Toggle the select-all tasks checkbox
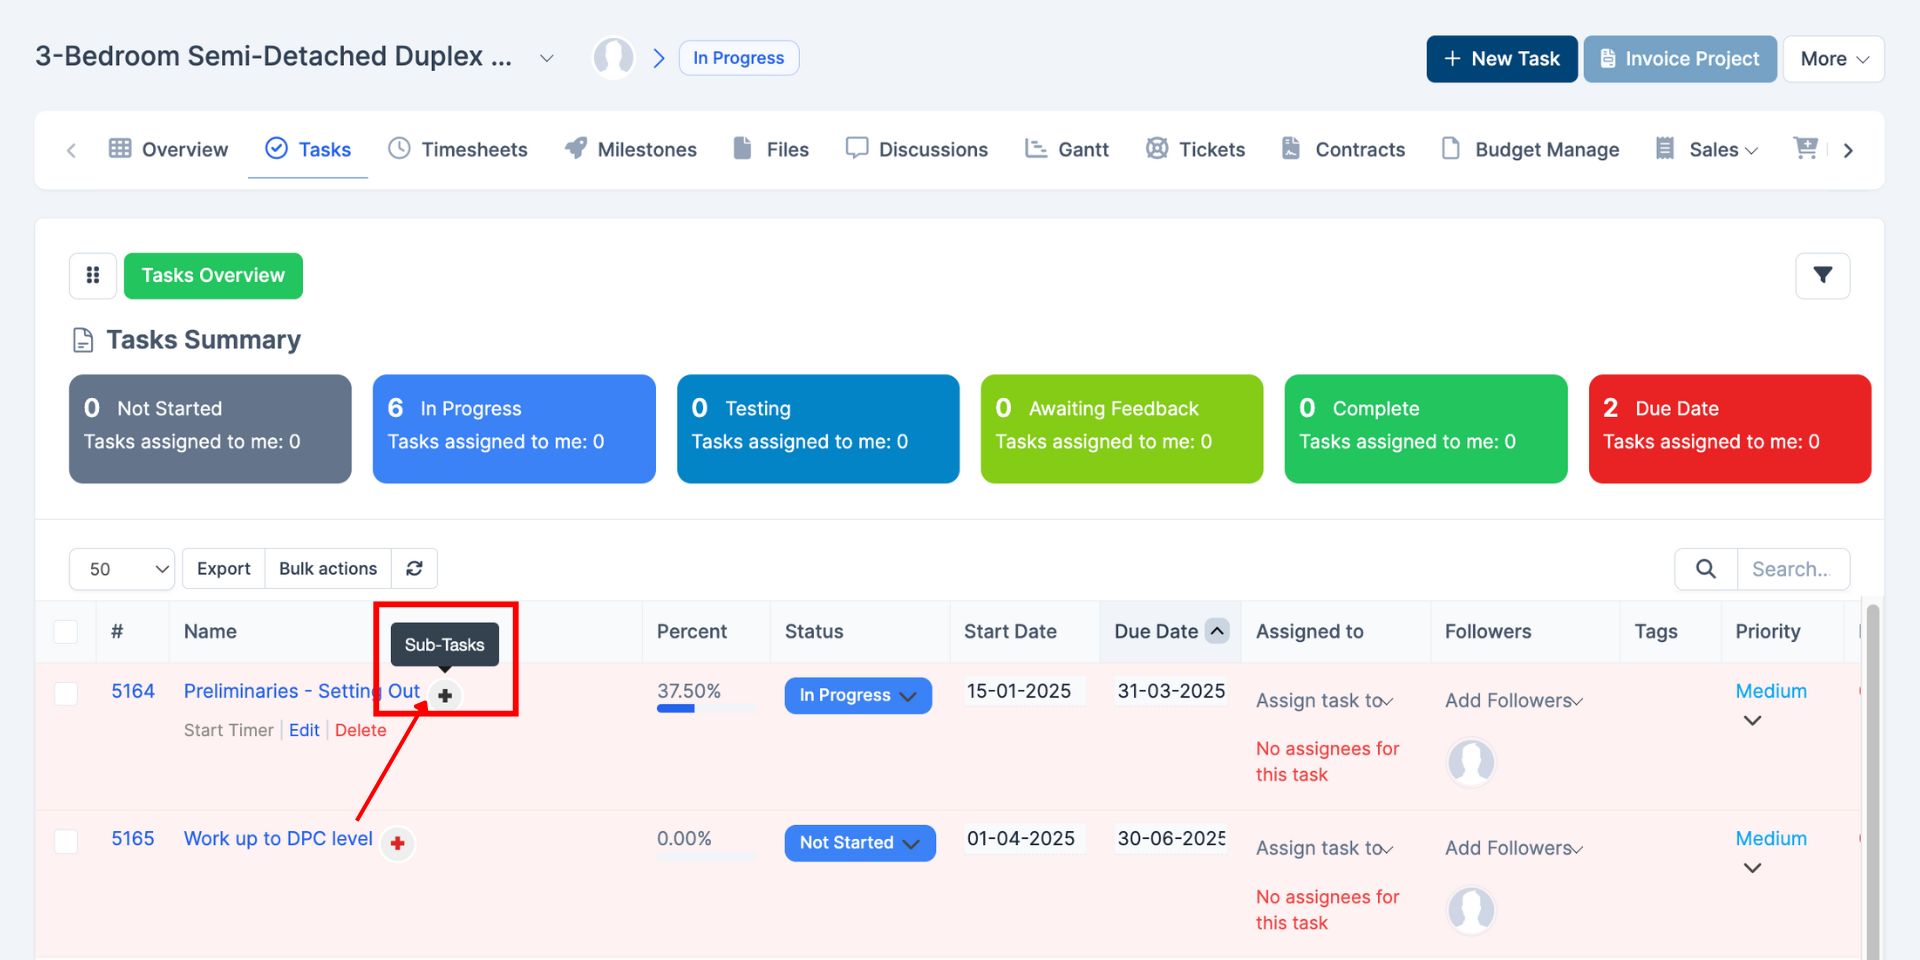Image resolution: width=1920 pixels, height=960 pixels. coord(66,631)
